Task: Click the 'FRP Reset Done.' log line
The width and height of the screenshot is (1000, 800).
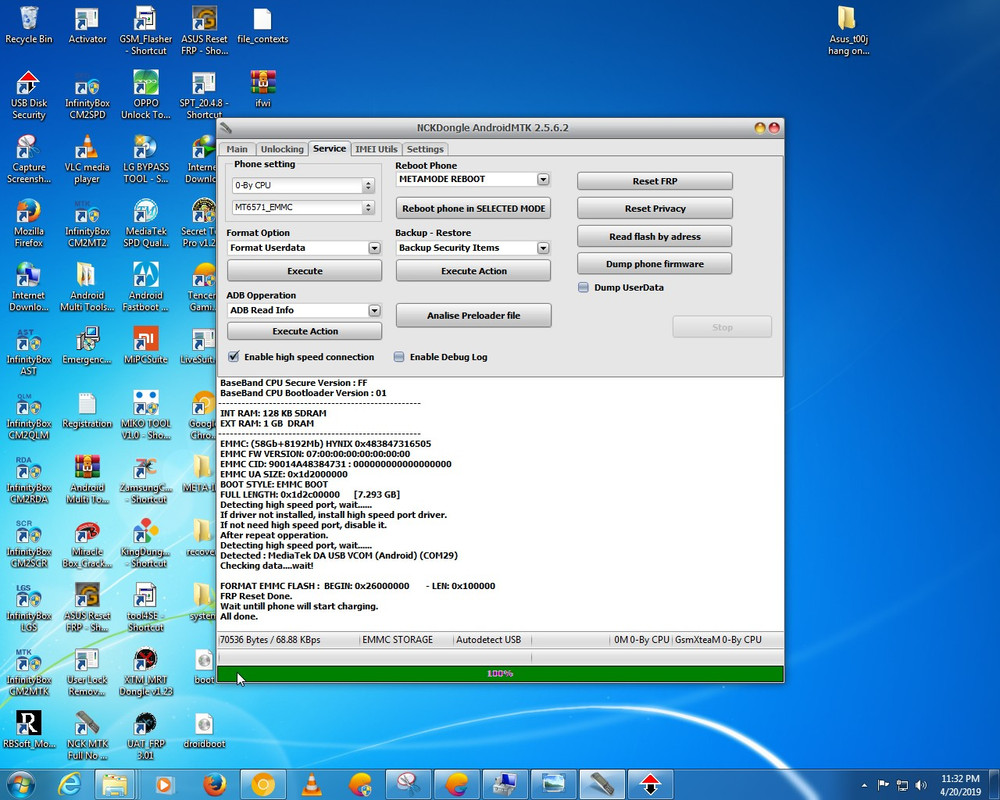Action: 256,596
